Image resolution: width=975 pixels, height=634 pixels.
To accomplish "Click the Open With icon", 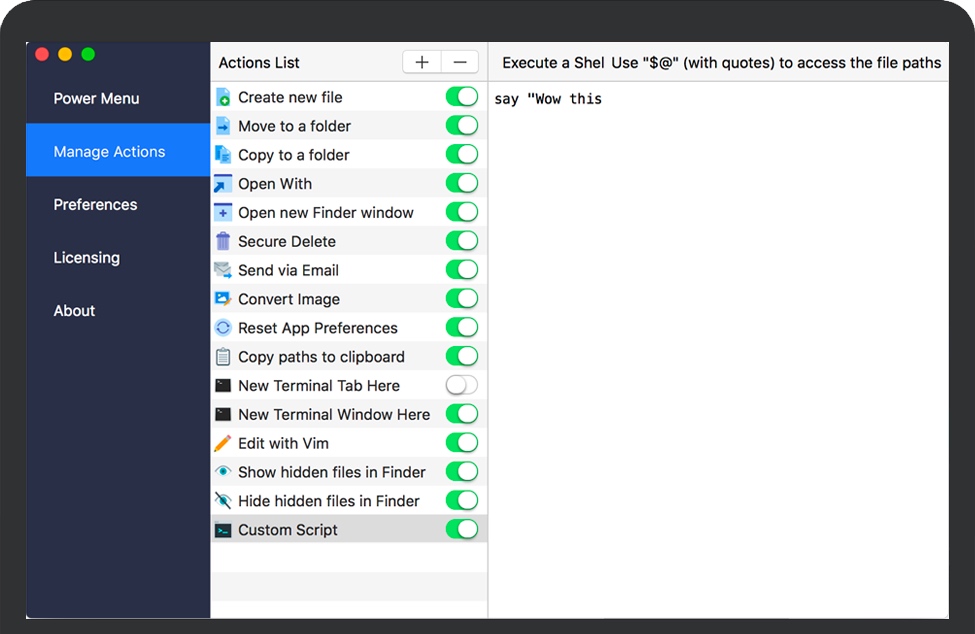I will point(224,184).
